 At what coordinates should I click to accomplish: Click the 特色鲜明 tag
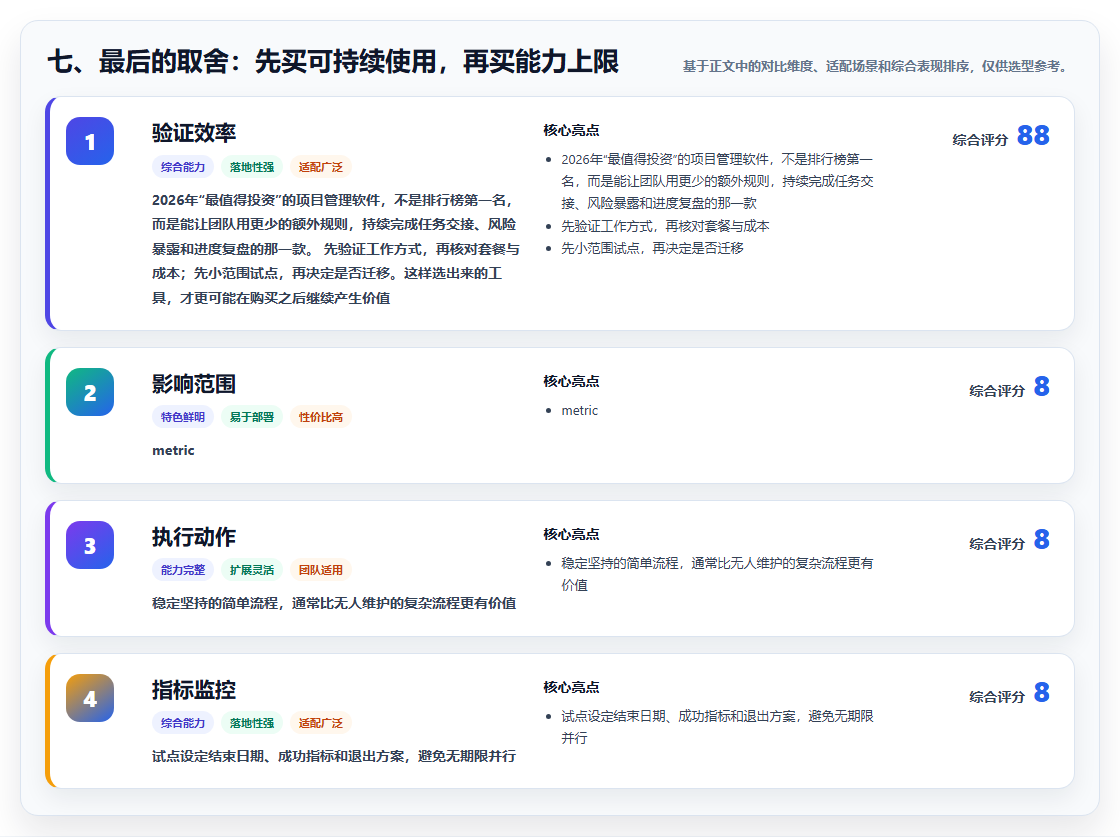[183, 417]
